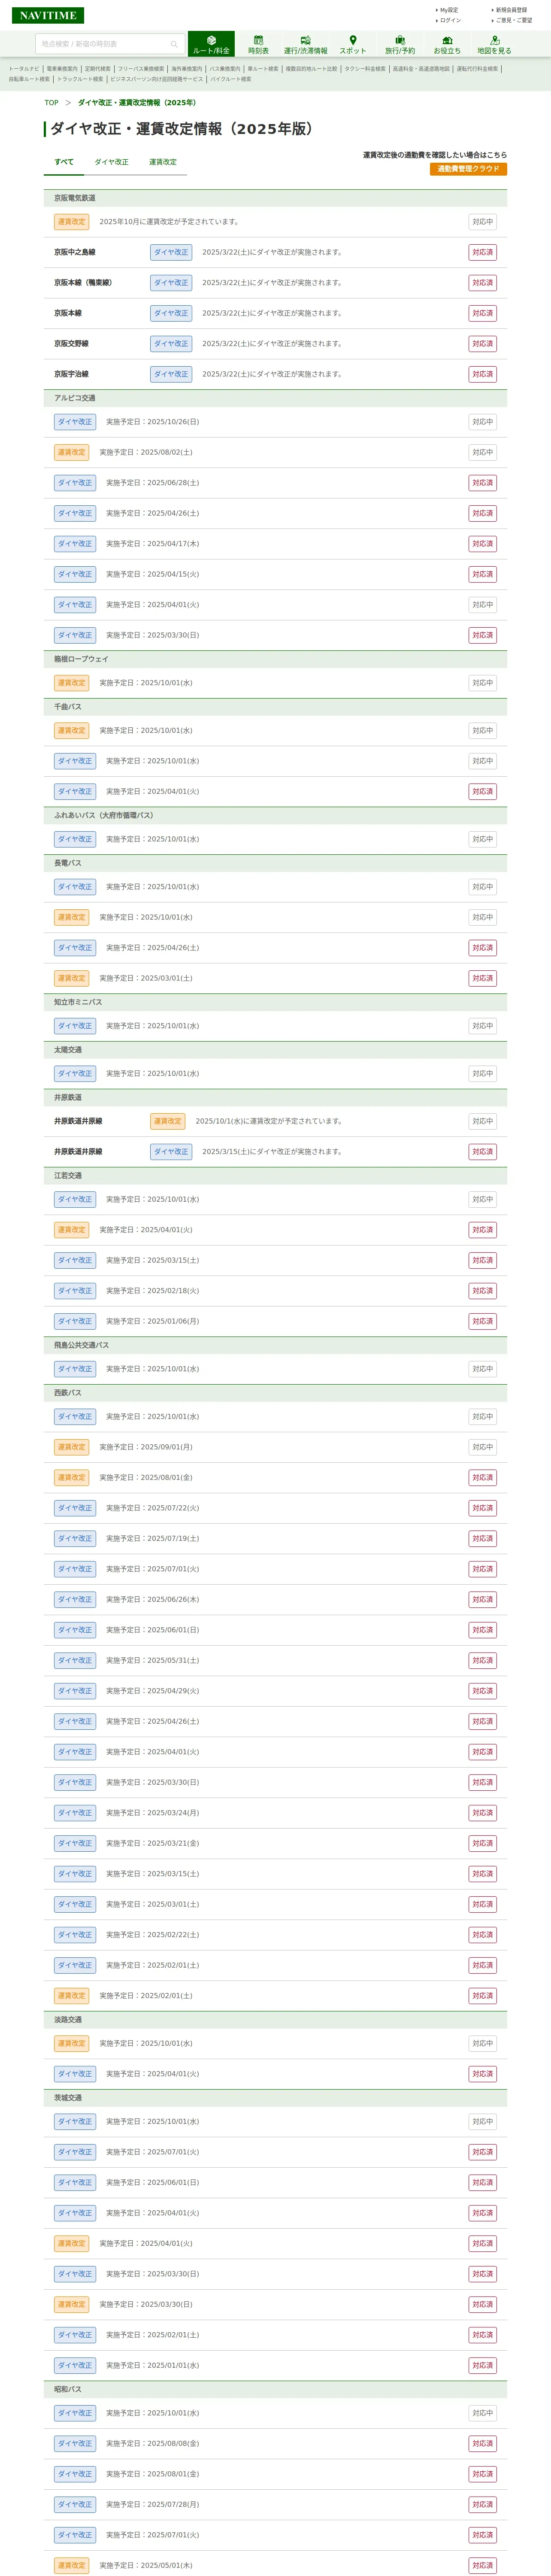Open タクシー料金検索 sub-menu link

tap(365, 69)
